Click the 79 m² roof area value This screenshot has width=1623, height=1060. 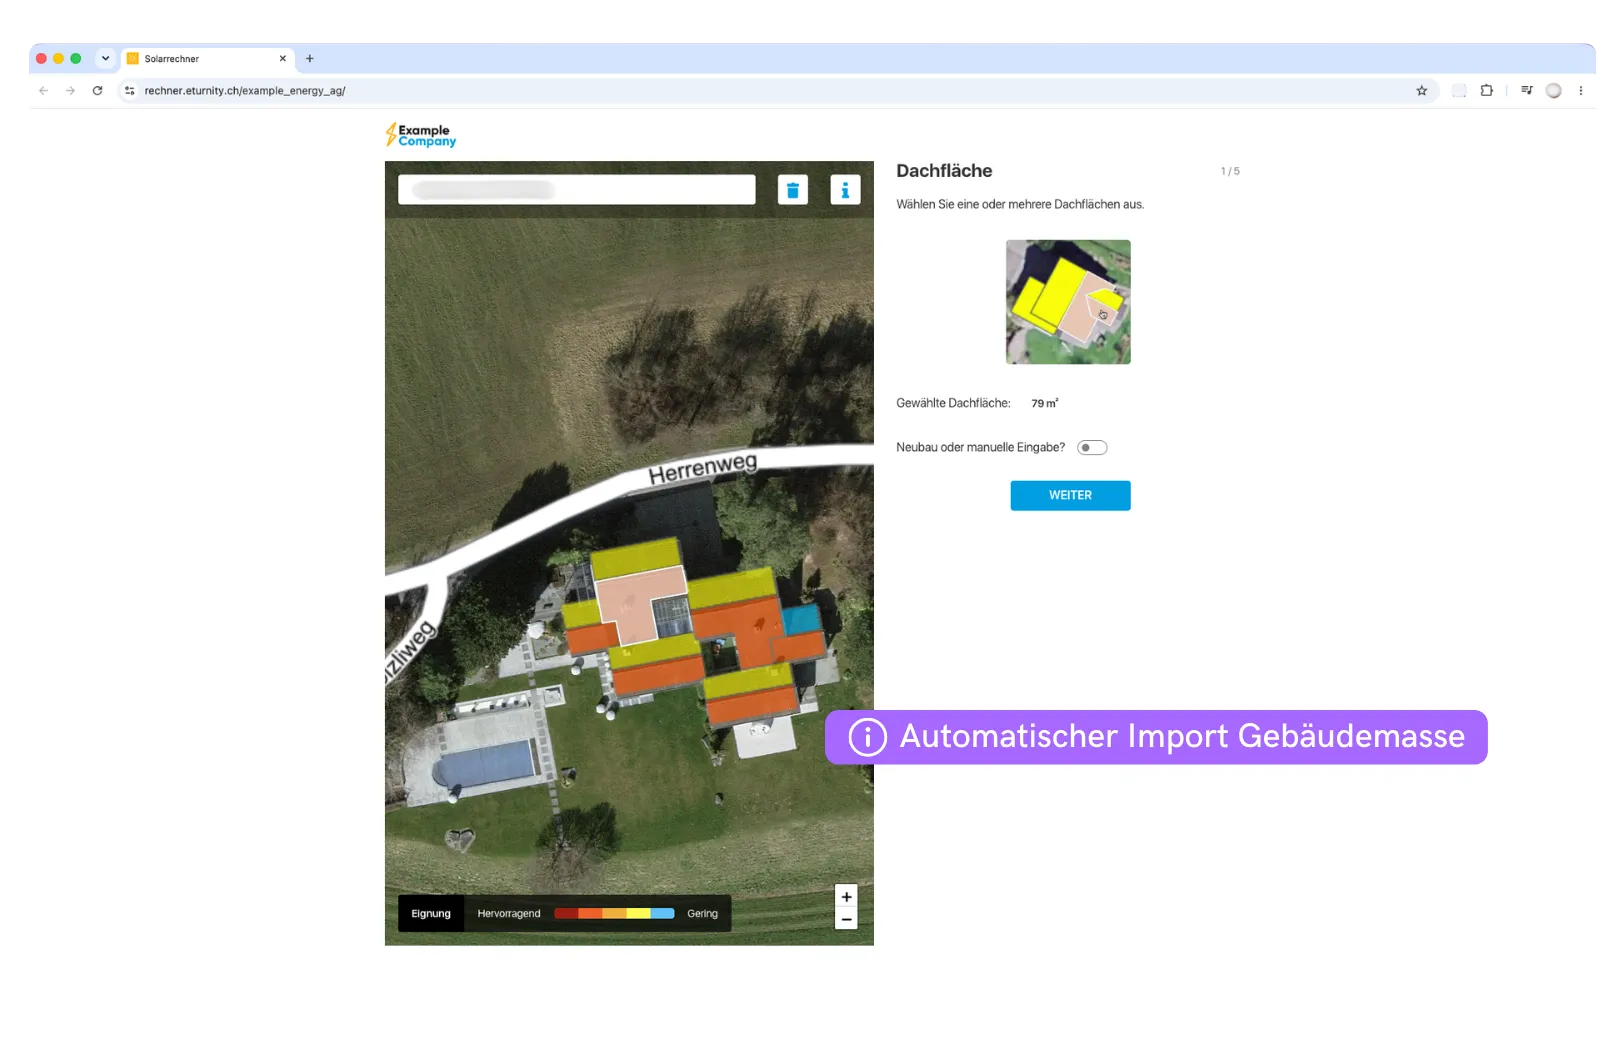click(x=1045, y=403)
